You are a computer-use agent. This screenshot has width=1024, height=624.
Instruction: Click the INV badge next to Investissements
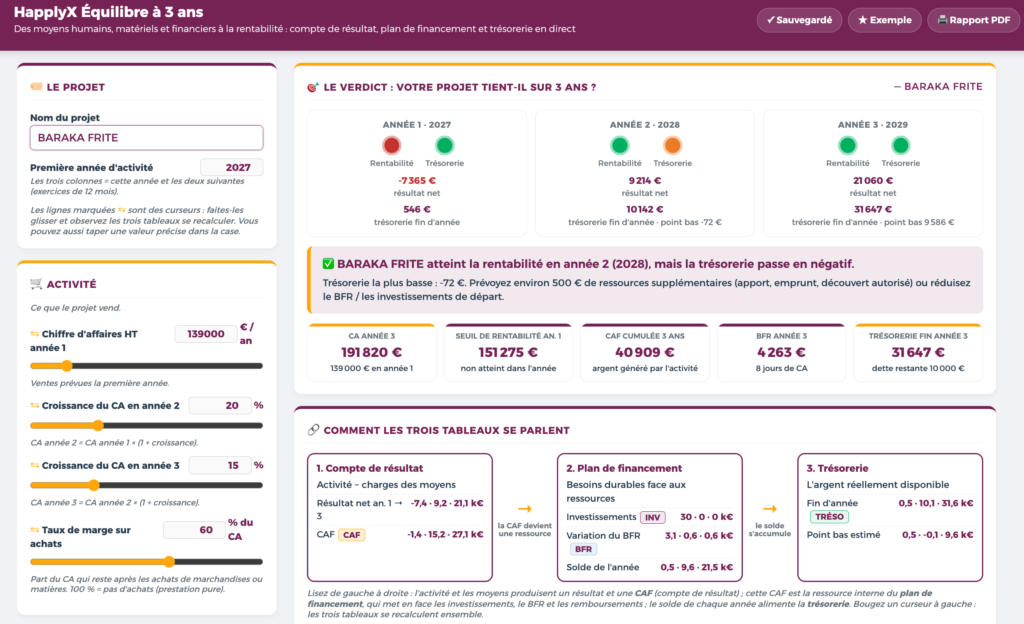(x=652, y=517)
